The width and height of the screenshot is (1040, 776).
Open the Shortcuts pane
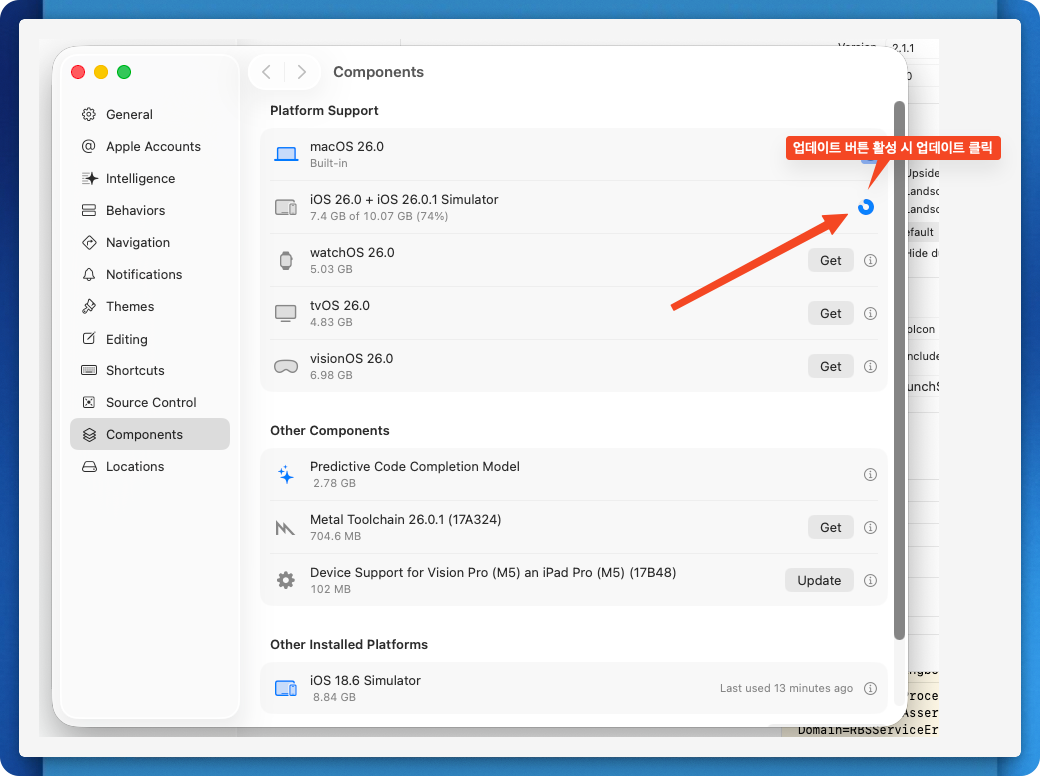tap(150, 370)
